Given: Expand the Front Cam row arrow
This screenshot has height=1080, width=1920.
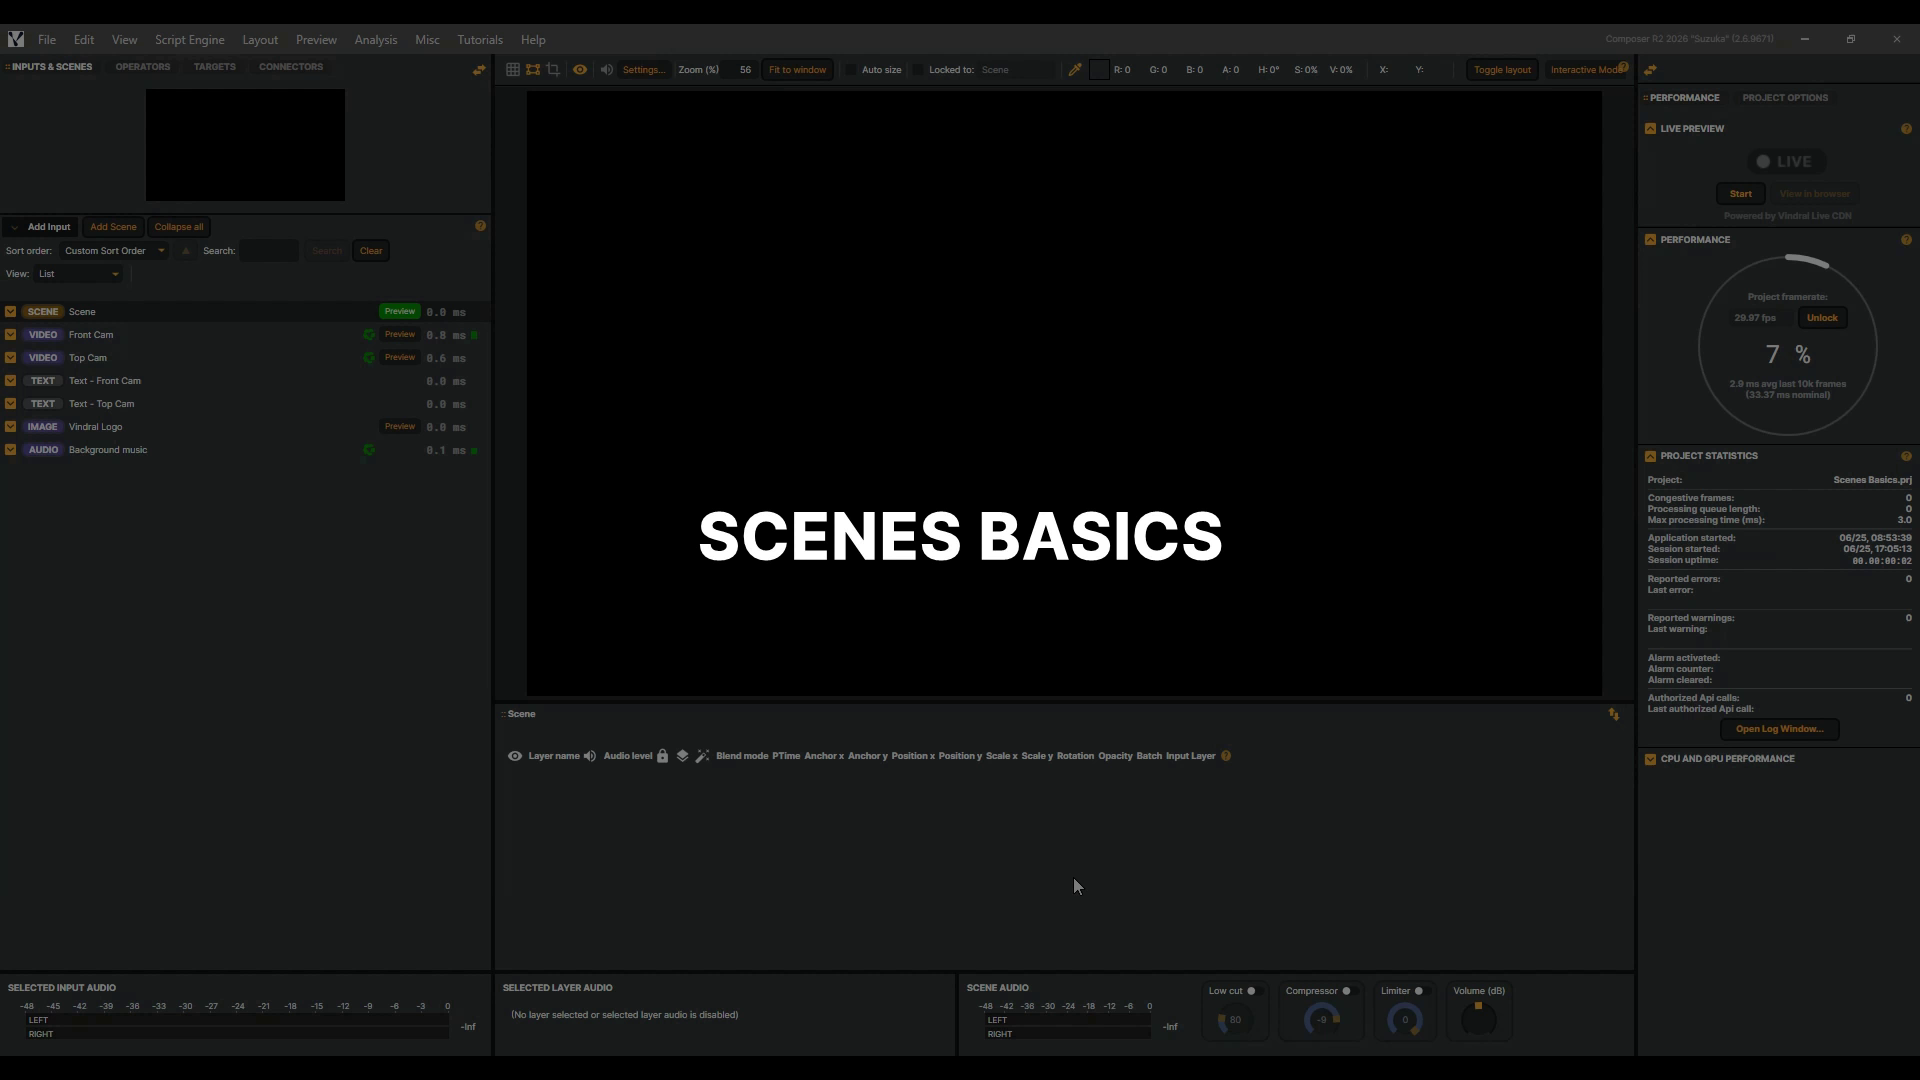Looking at the screenshot, I should click(10, 335).
